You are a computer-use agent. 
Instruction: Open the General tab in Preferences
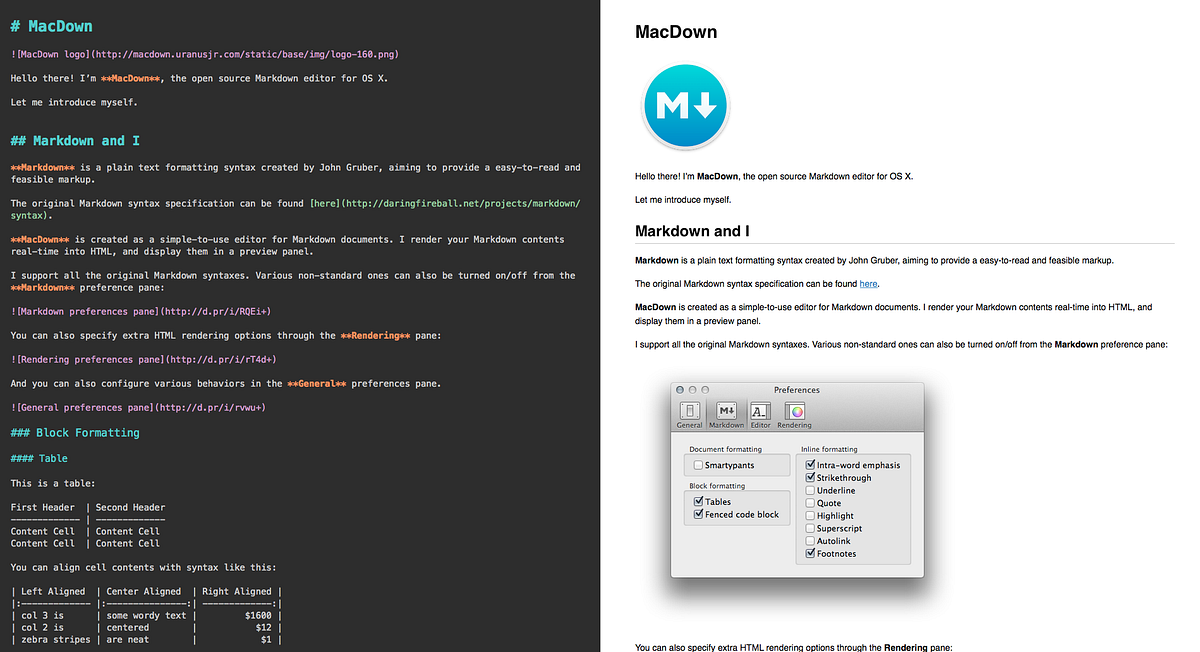point(689,414)
